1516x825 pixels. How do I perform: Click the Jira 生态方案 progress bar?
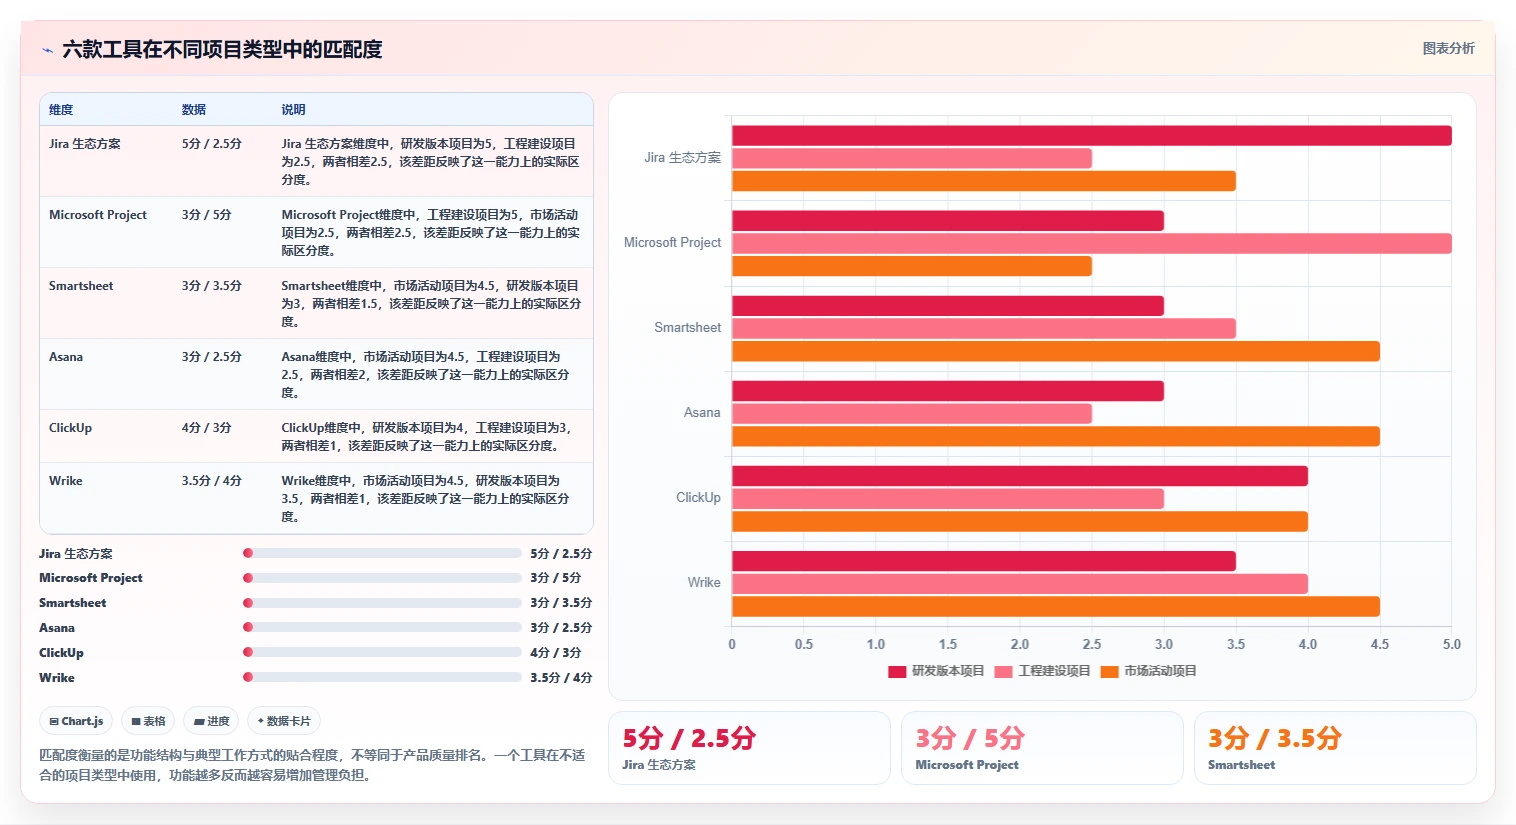382,553
